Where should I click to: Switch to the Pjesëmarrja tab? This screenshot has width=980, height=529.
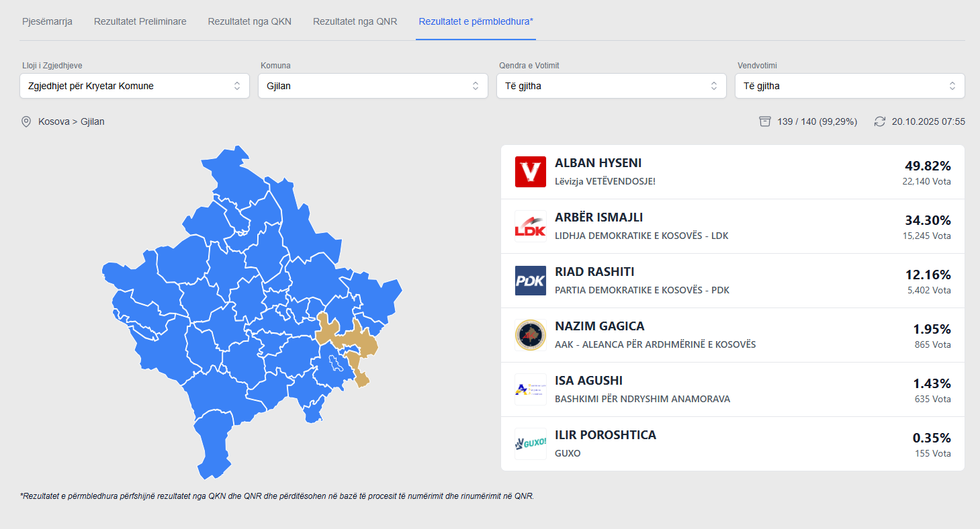tap(47, 21)
